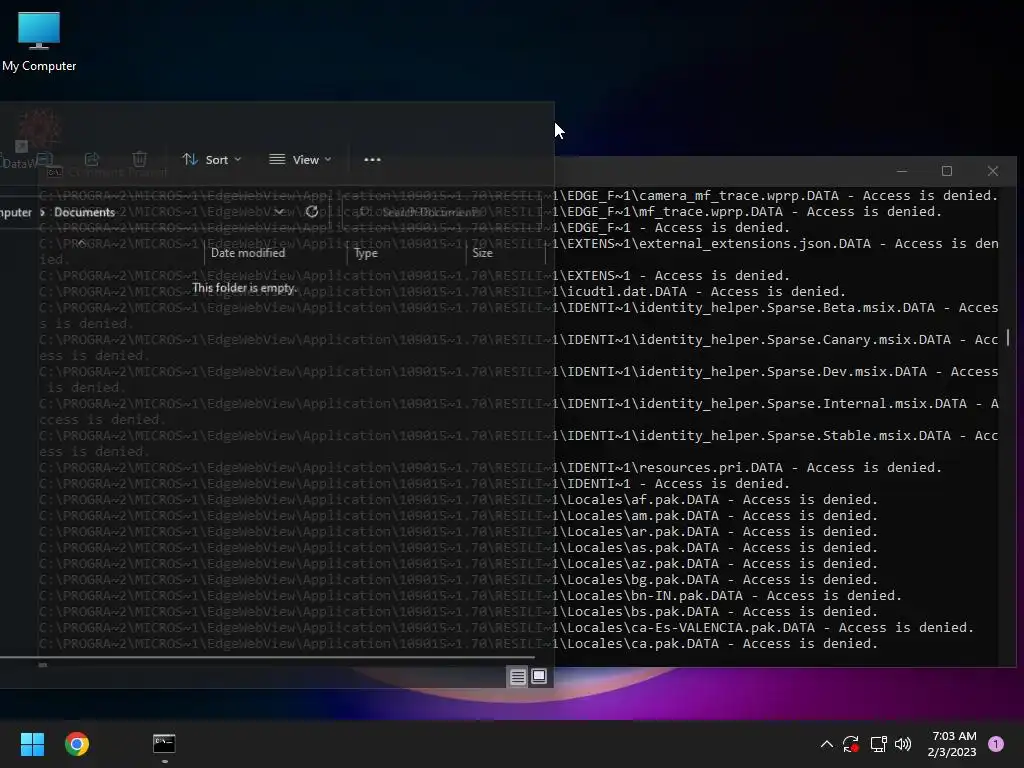Expand the address bar history dropdown
Screen dimensions: 1024x768
pos(280,212)
